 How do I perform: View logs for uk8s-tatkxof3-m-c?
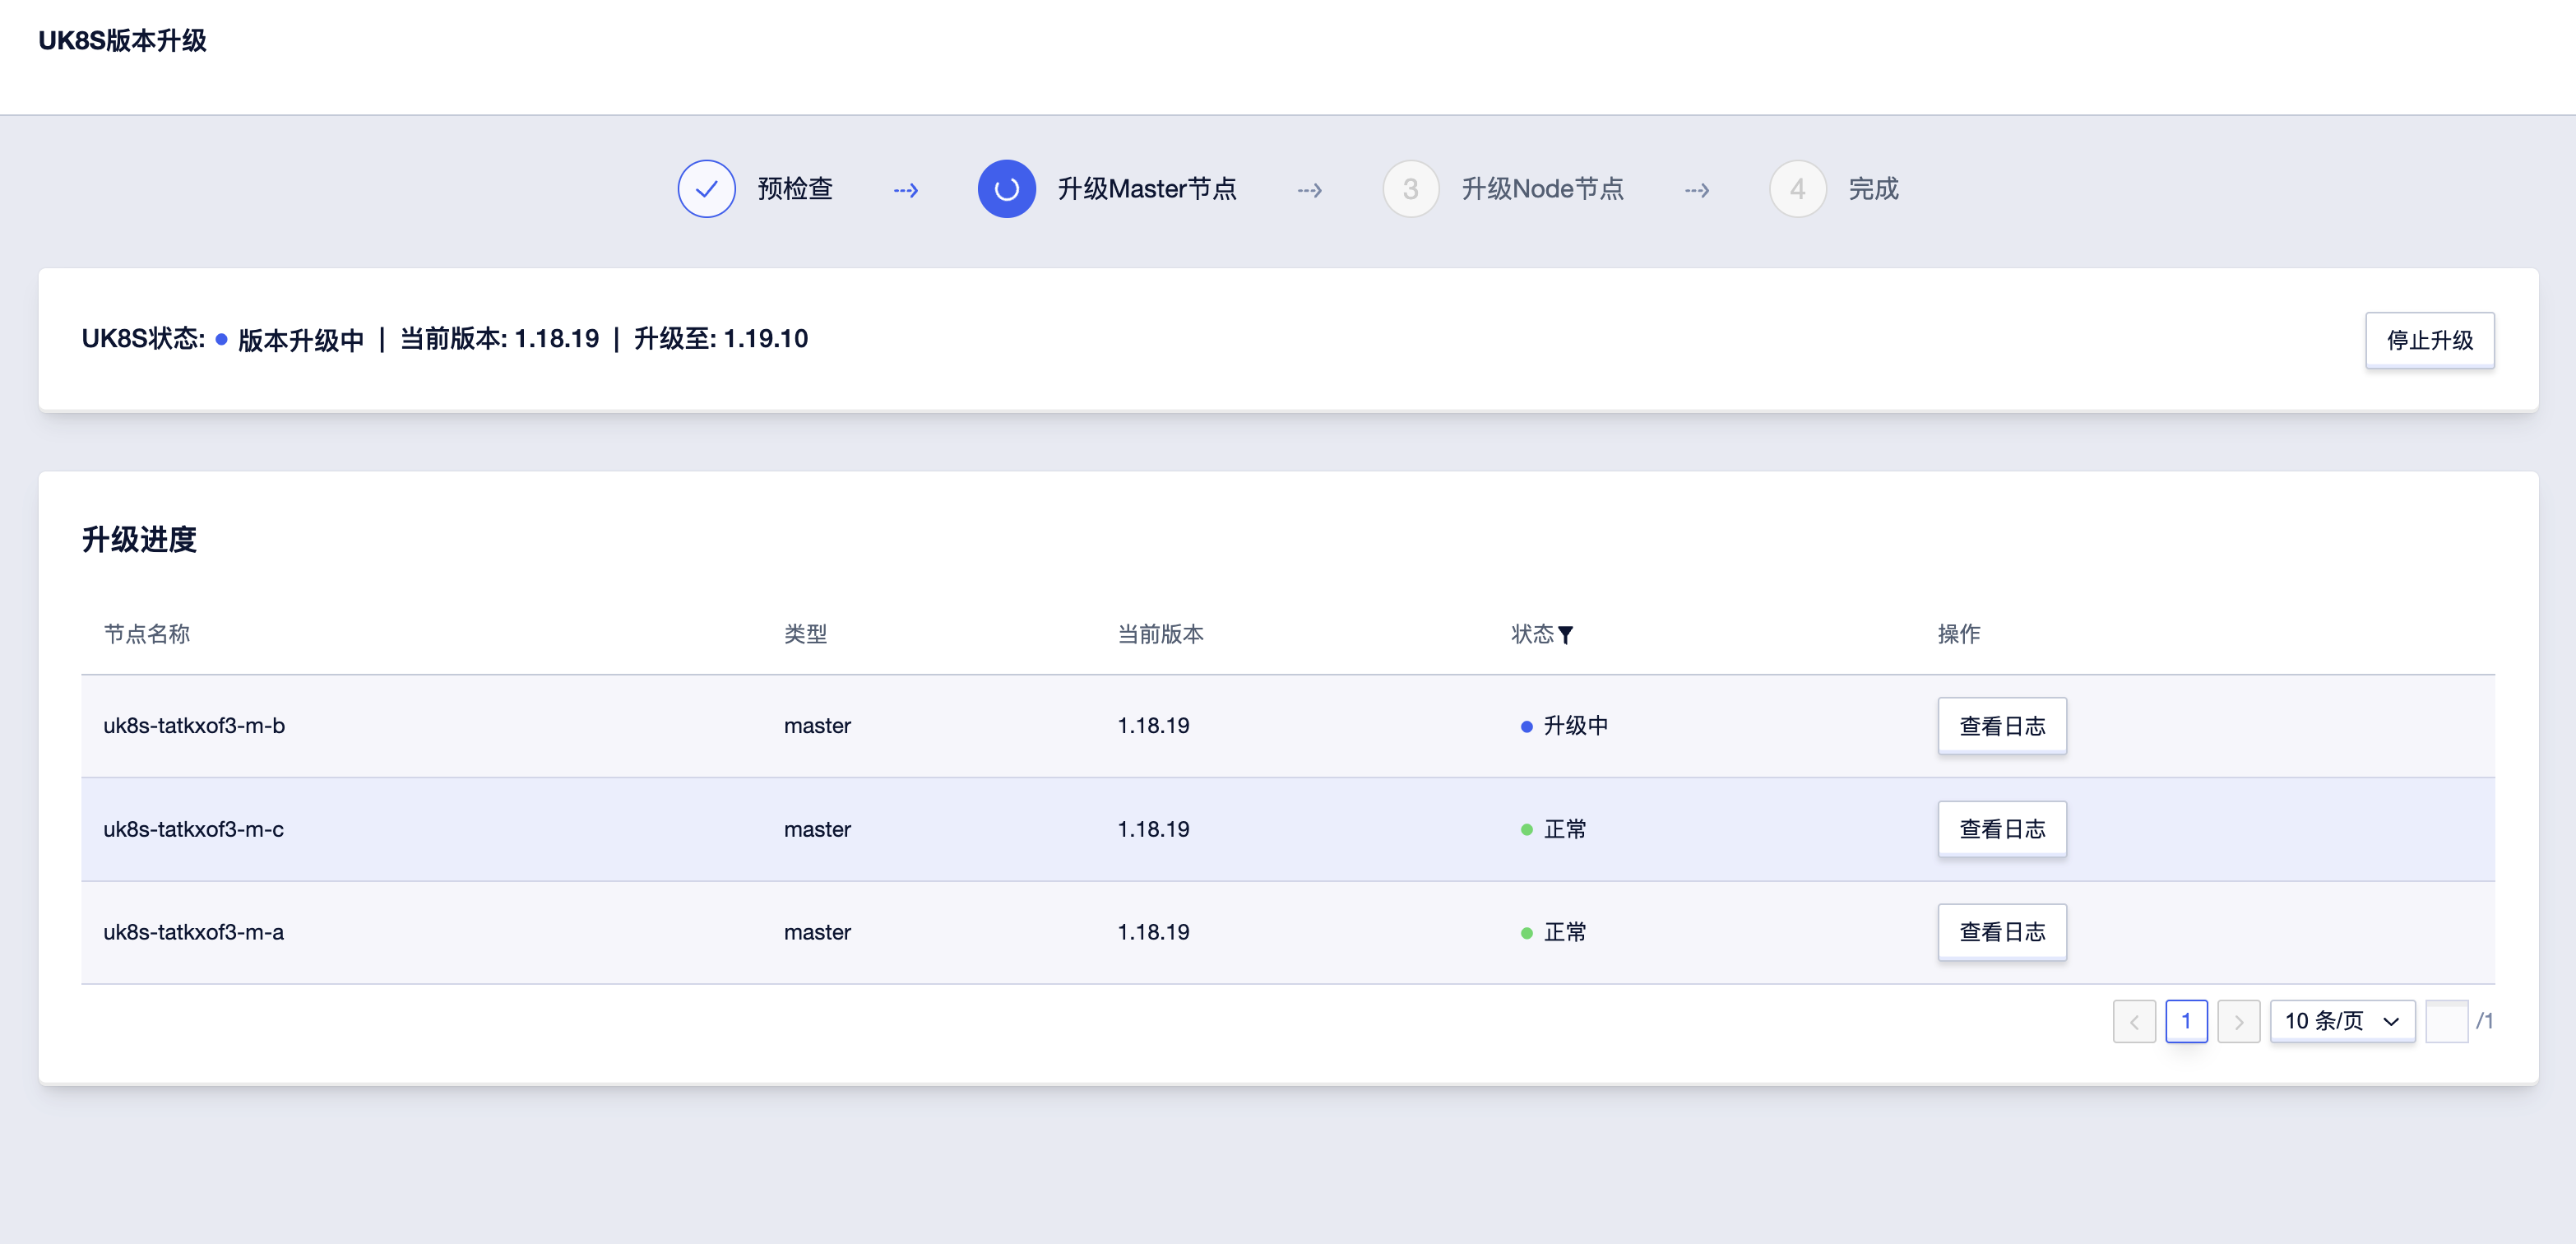(2001, 829)
